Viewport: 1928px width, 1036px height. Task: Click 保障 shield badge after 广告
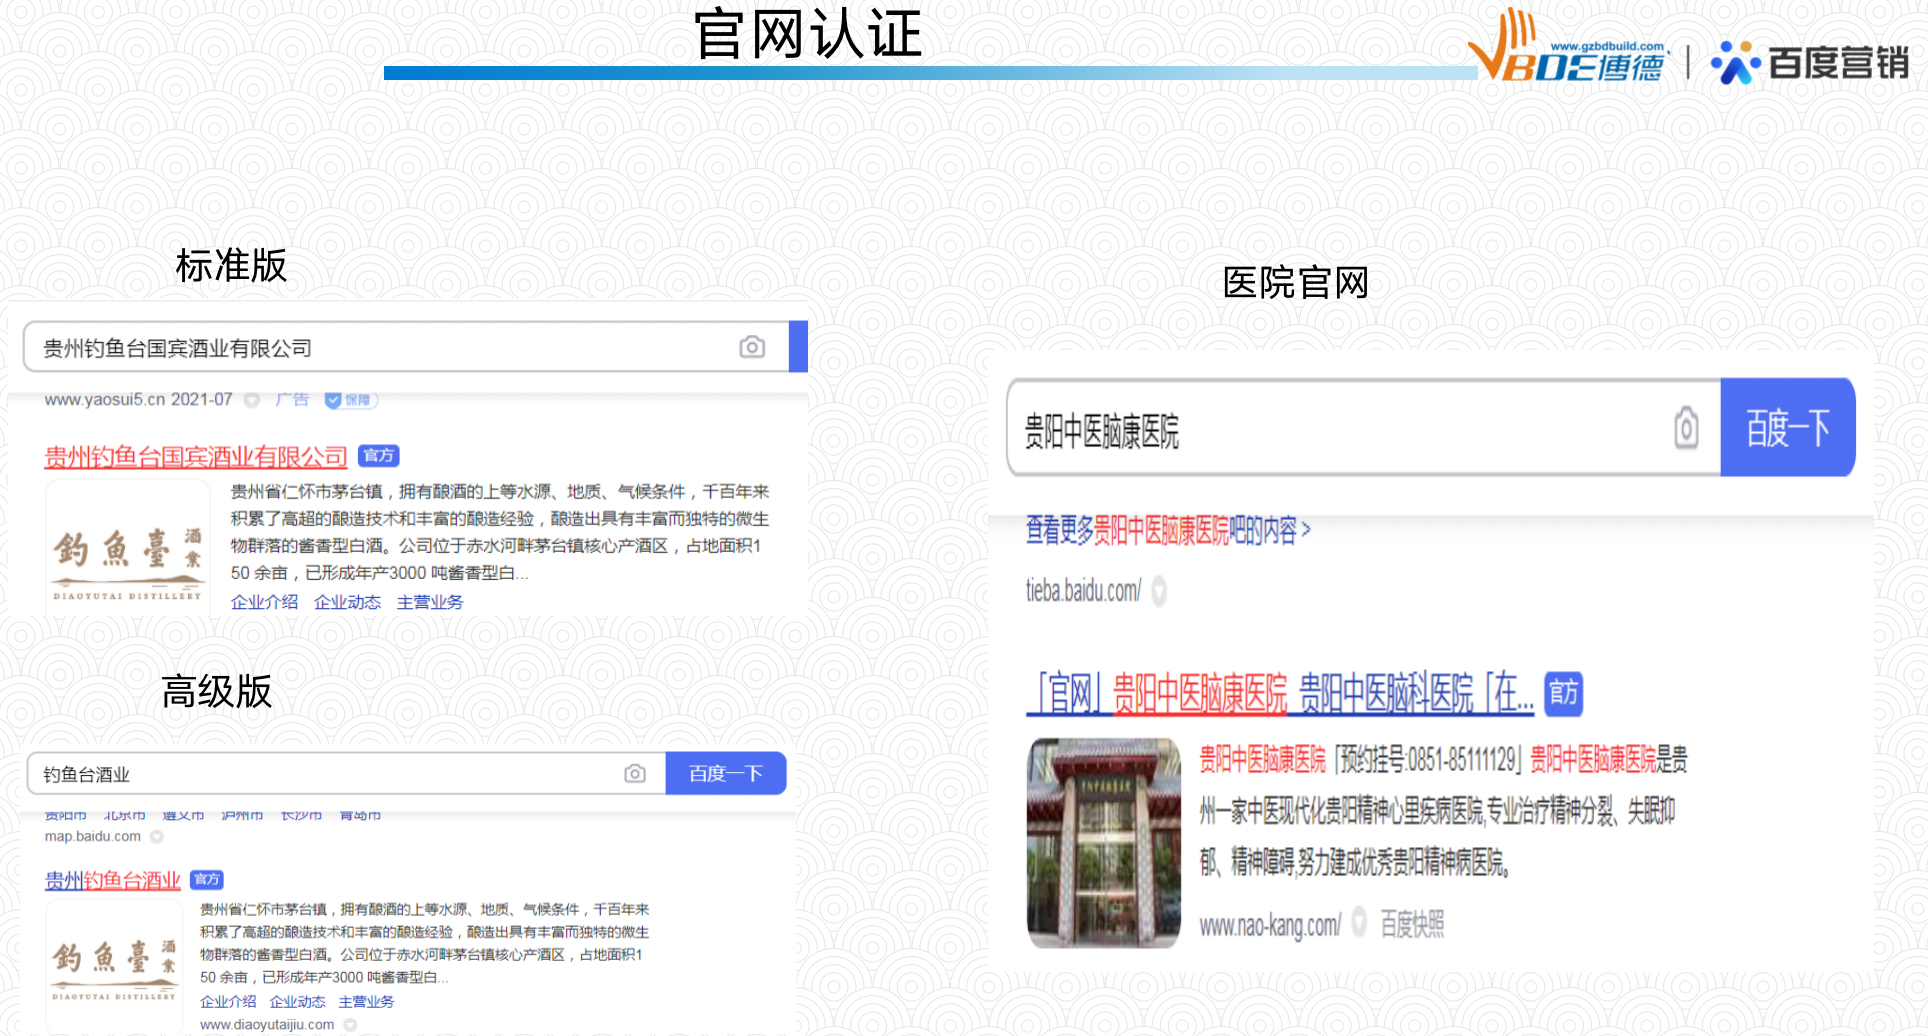coord(350,400)
